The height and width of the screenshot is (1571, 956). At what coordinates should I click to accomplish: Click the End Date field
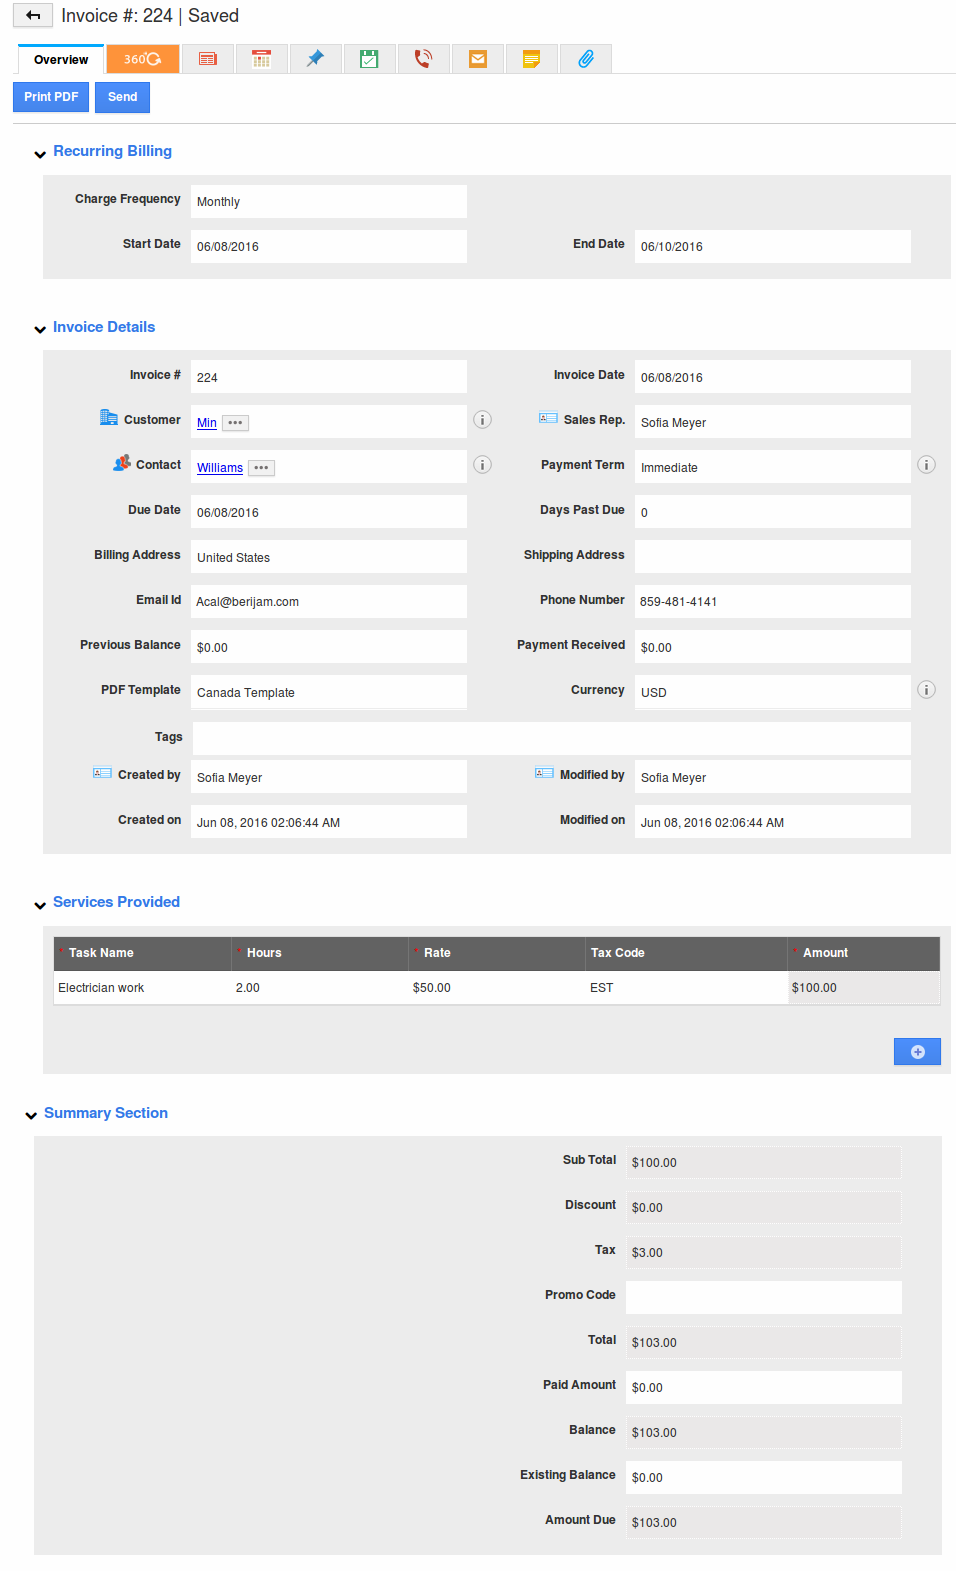[x=773, y=246]
